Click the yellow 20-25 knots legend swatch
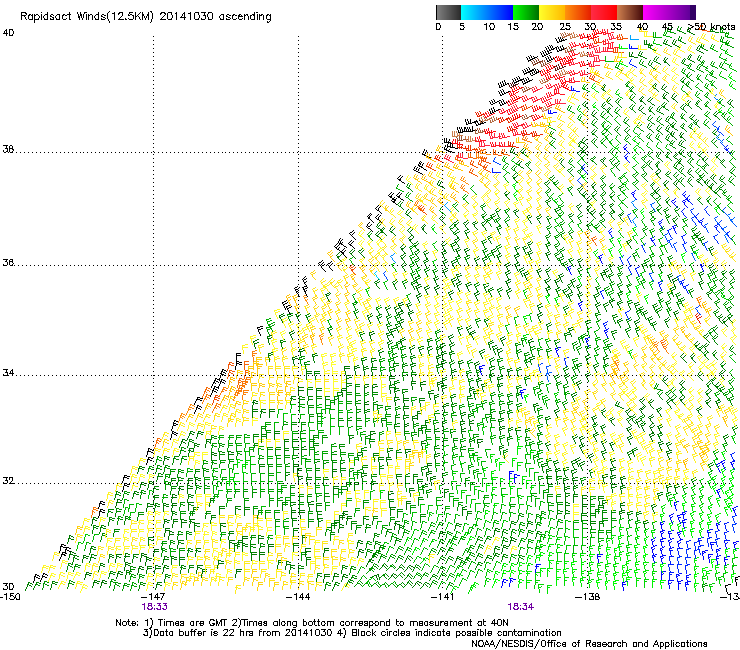The image size is (740, 650). (552, 12)
